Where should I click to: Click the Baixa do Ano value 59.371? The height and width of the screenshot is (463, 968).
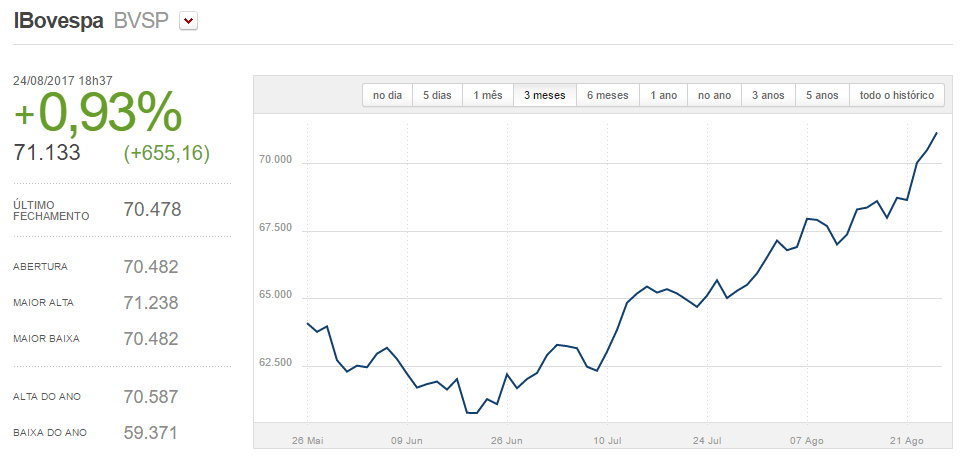[151, 433]
